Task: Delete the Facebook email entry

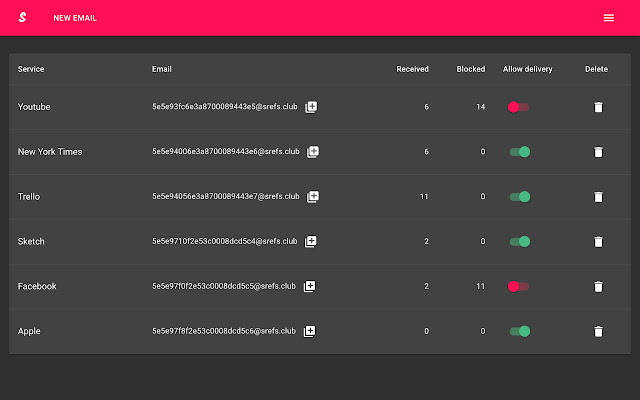Action: pos(598,287)
